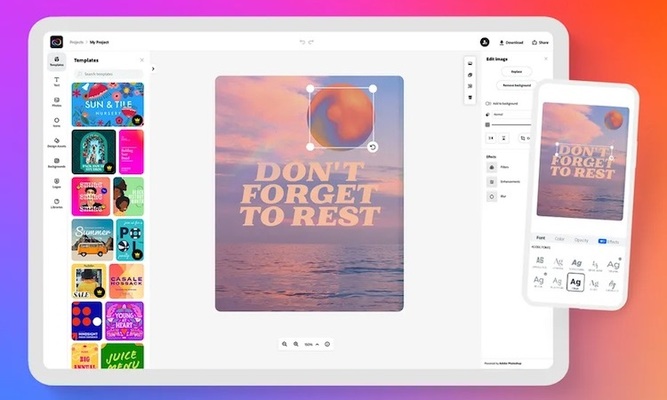Open the Casale Rossack template

click(x=126, y=281)
